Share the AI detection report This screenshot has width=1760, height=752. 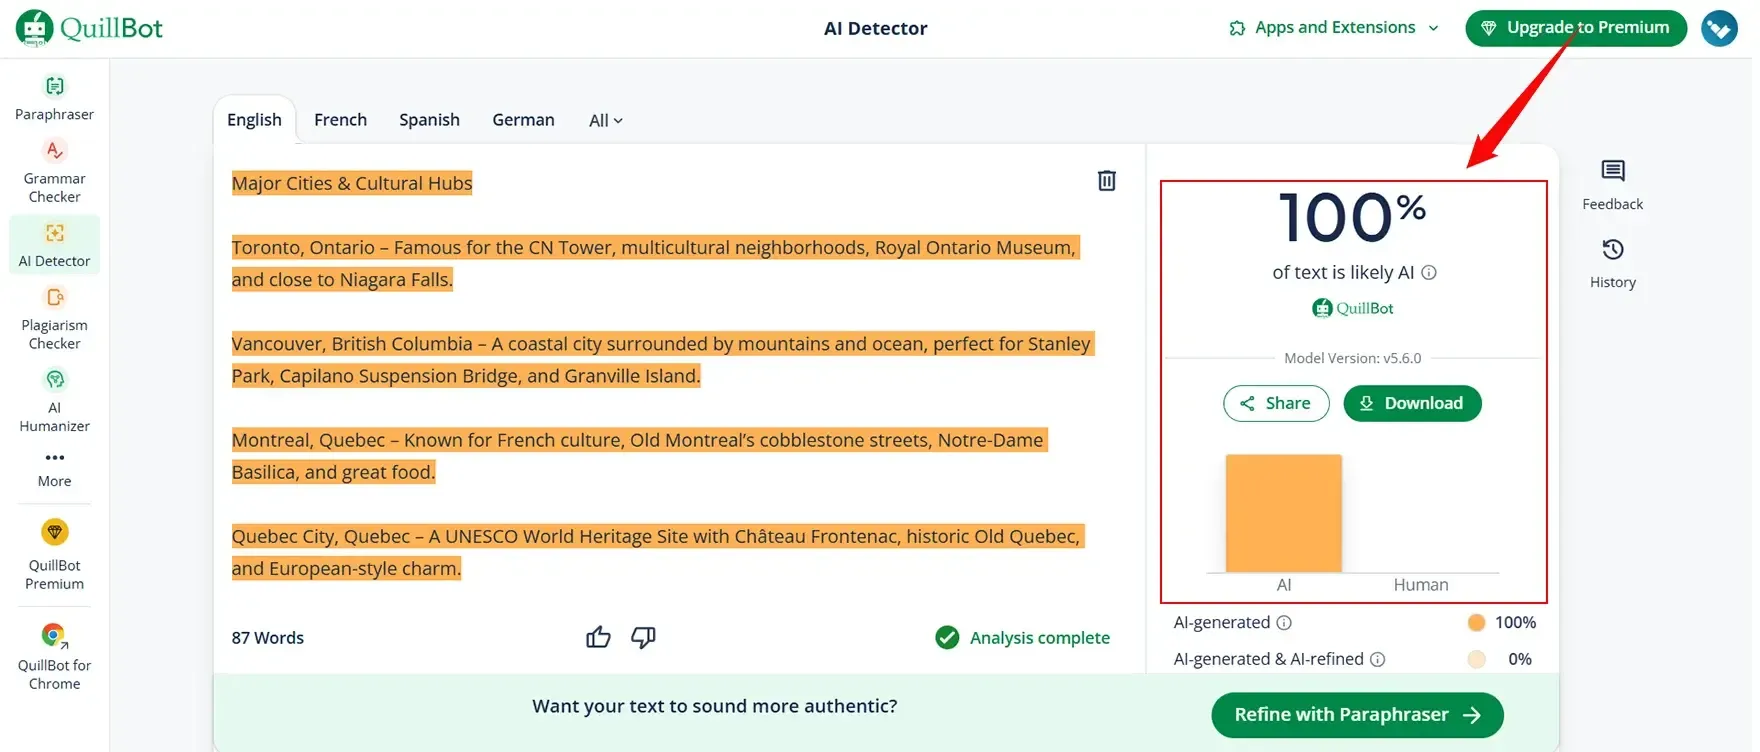1276,404
